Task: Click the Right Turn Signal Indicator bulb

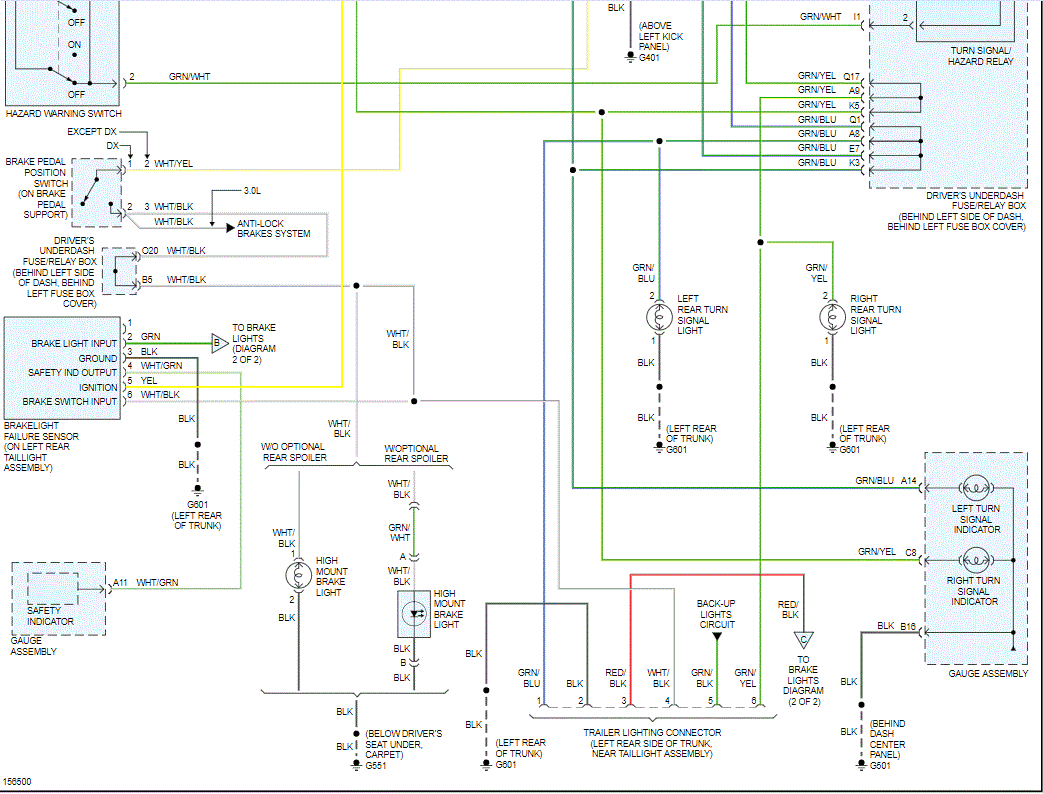Action: 975,561
